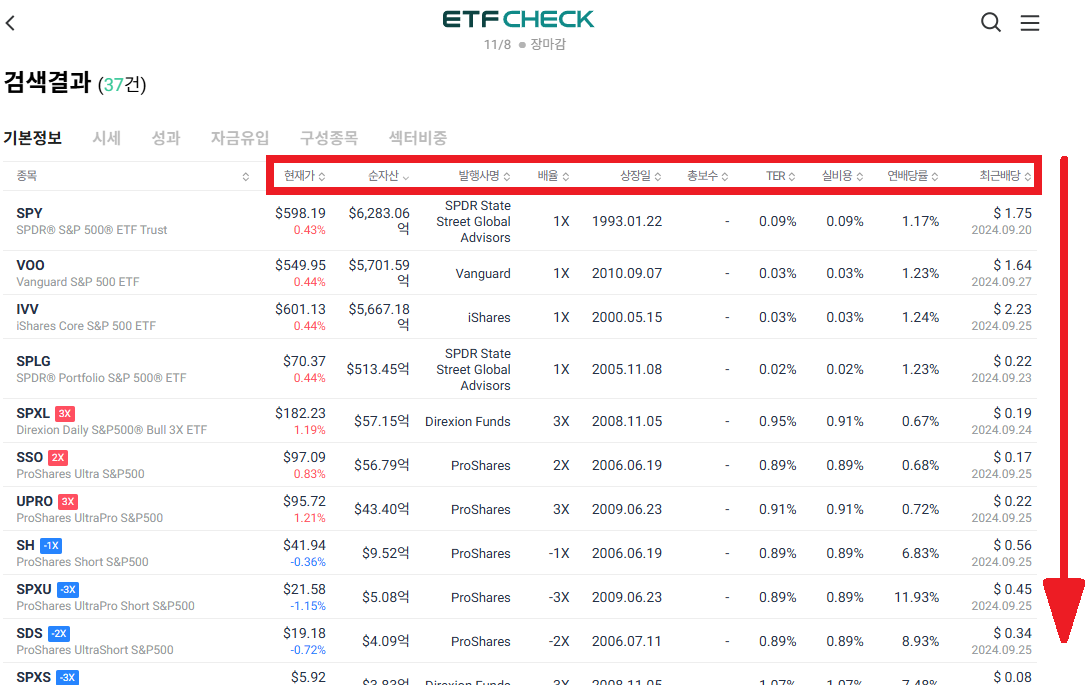The image size is (1089, 685).
Task: Click the ETF CHECK logo
Action: tap(518, 19)
